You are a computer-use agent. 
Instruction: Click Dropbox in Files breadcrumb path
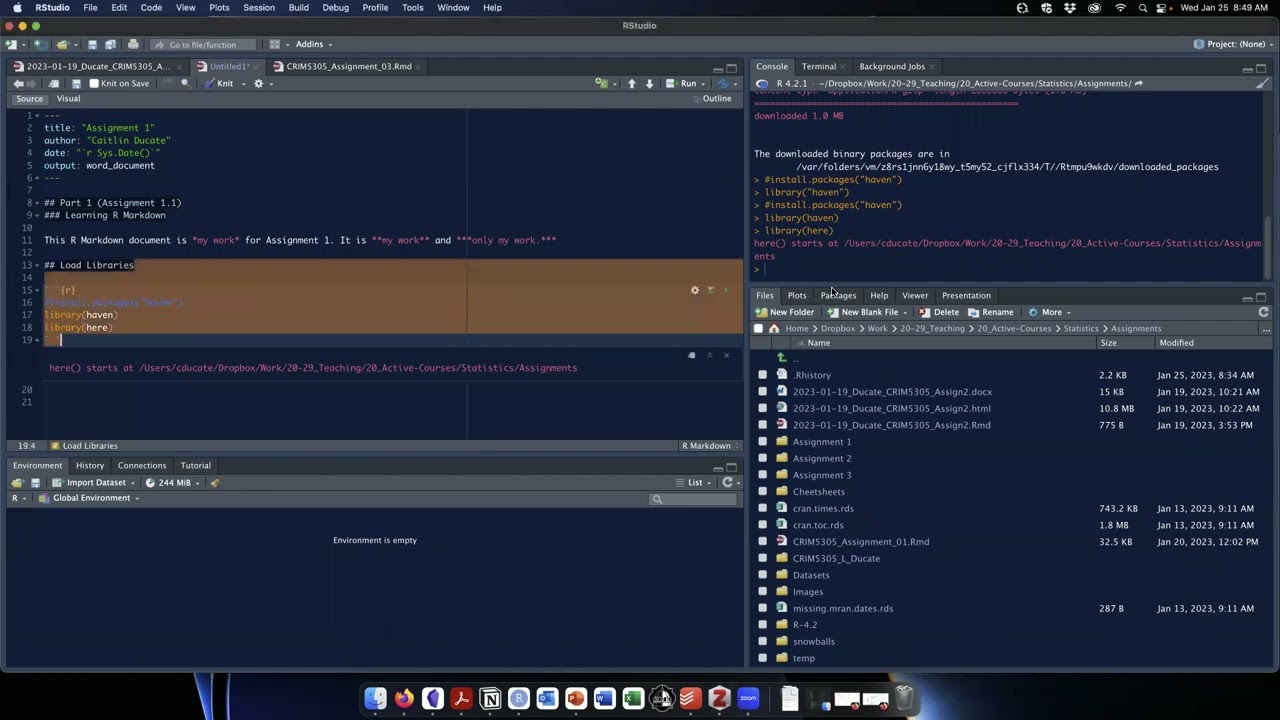point(838,328)
